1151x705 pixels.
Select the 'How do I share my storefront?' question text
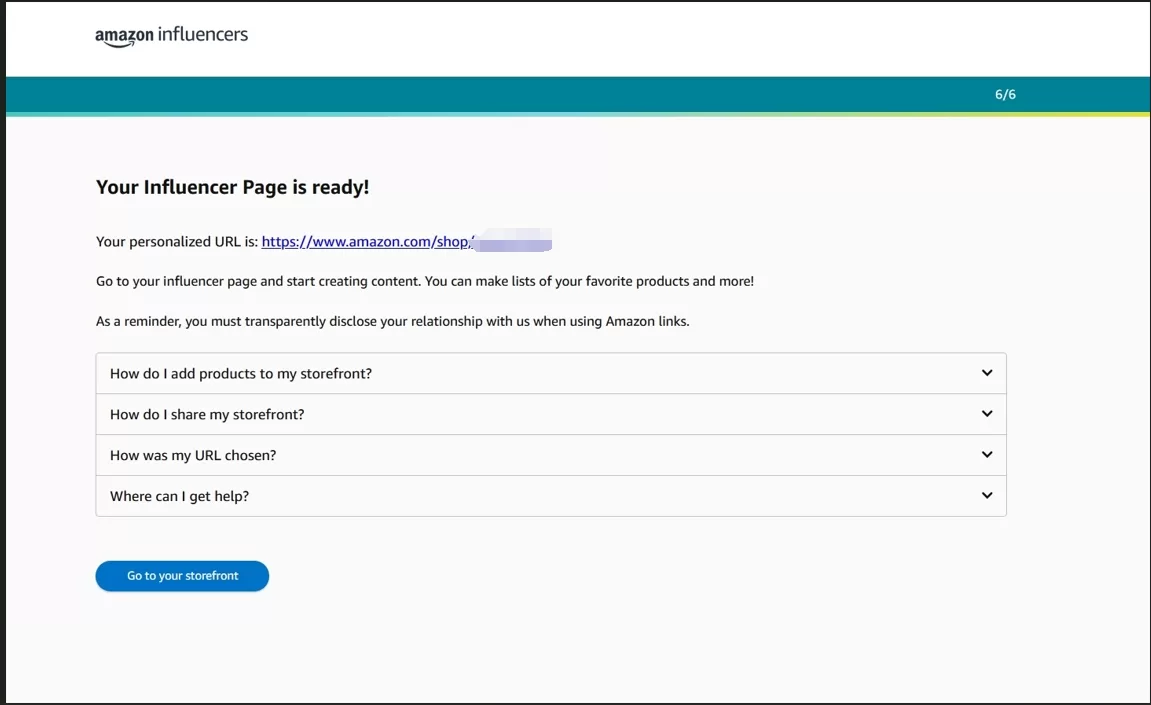point(207,415)
